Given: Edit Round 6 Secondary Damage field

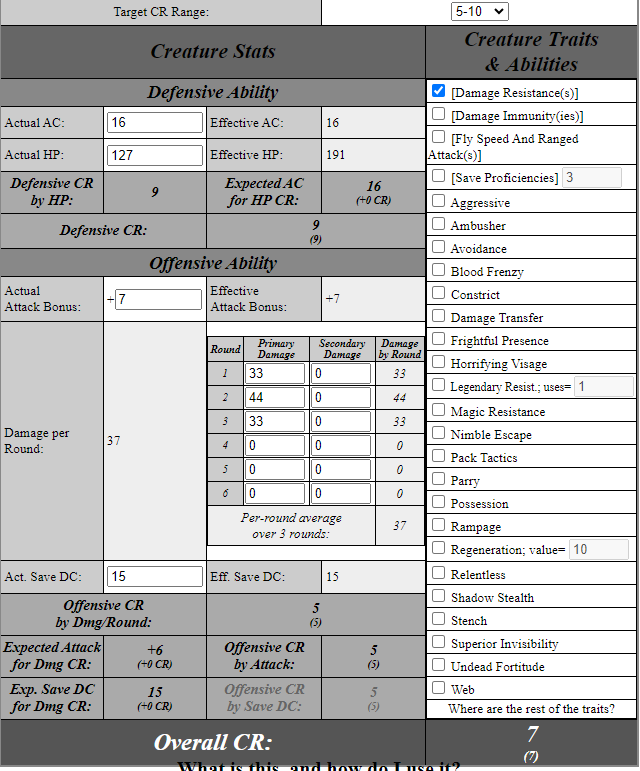Looking at the screenshot, I should click(x=341, y=493).
